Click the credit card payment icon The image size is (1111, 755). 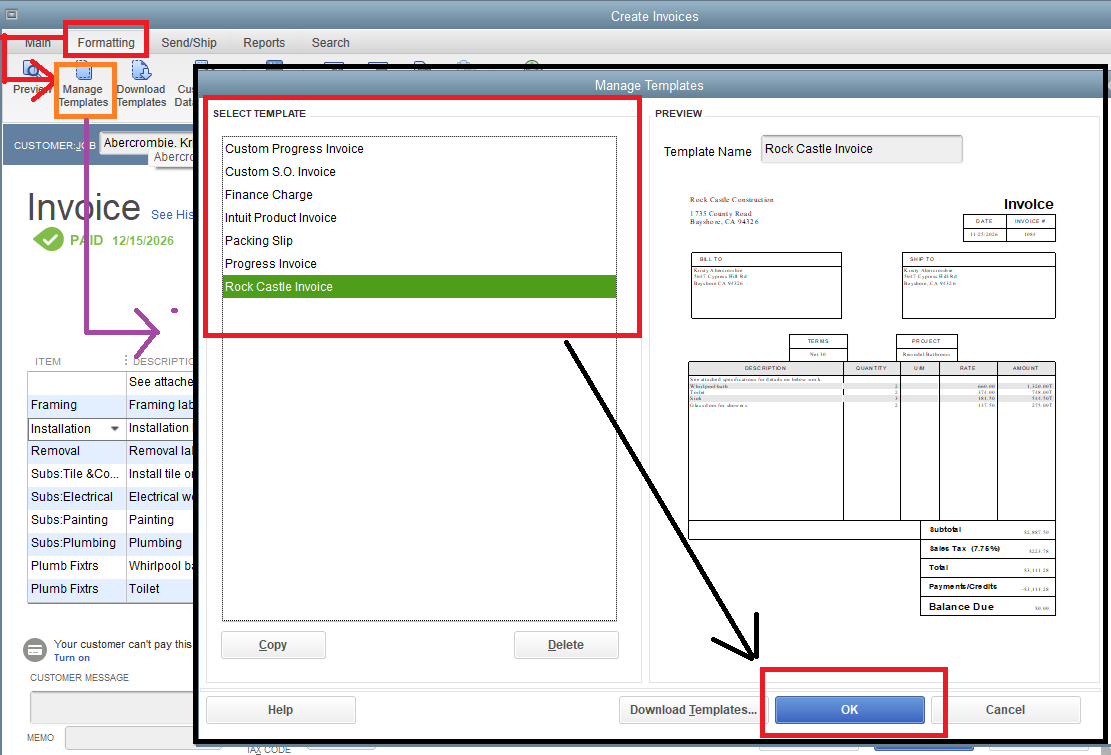(x=35, y=649)
